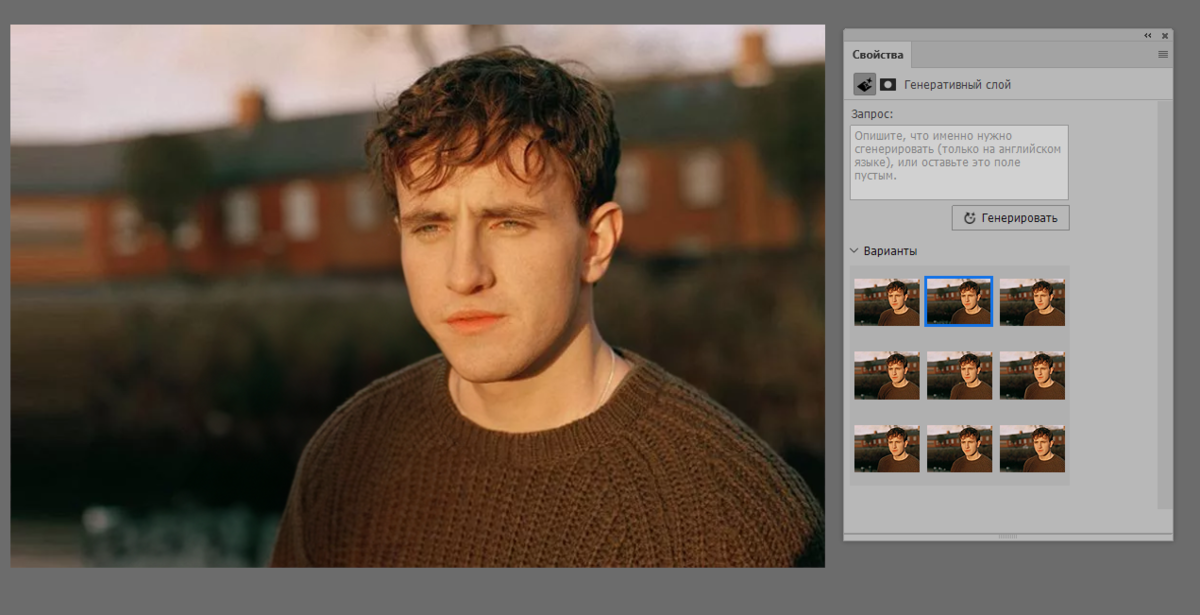The height and width of the screenshot is (615, 1200).
Task: Click the main portrait photo on canvas
Action: [x=417, y=296]
